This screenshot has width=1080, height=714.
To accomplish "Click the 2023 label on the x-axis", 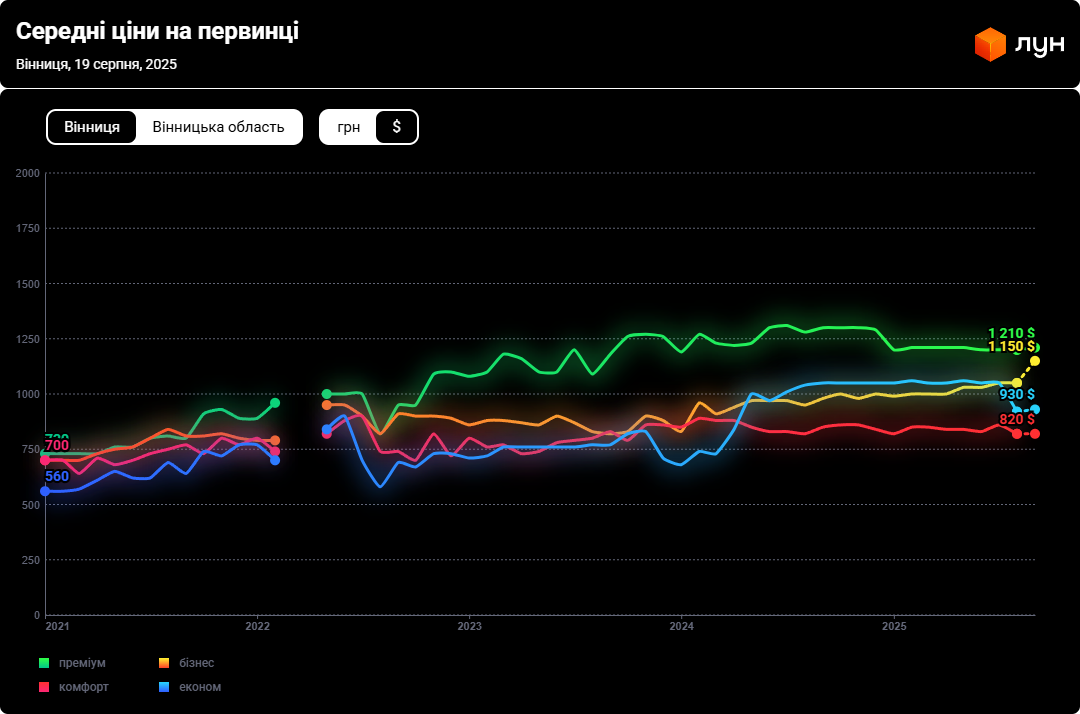I will (469, 627).
